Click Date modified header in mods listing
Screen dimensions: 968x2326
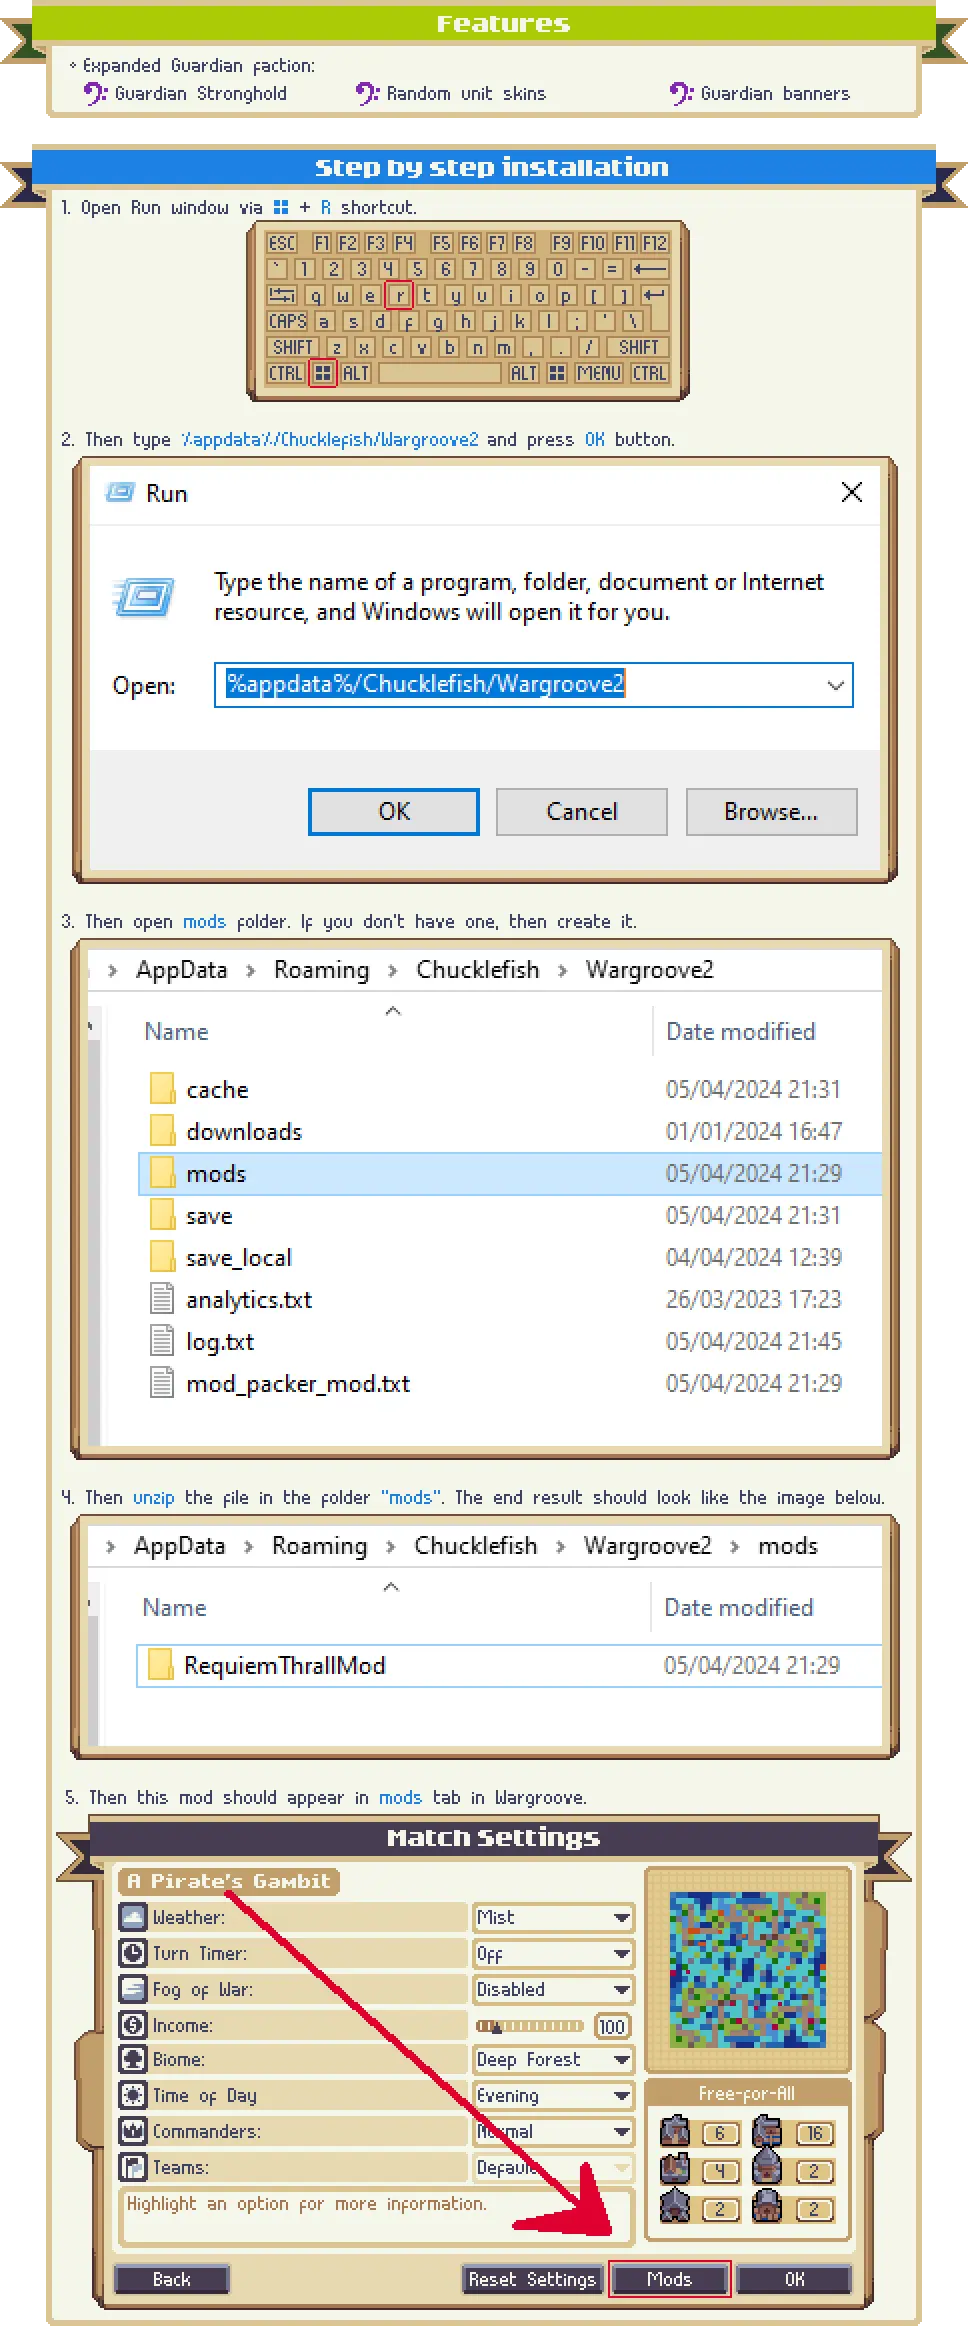(738, 1607)
